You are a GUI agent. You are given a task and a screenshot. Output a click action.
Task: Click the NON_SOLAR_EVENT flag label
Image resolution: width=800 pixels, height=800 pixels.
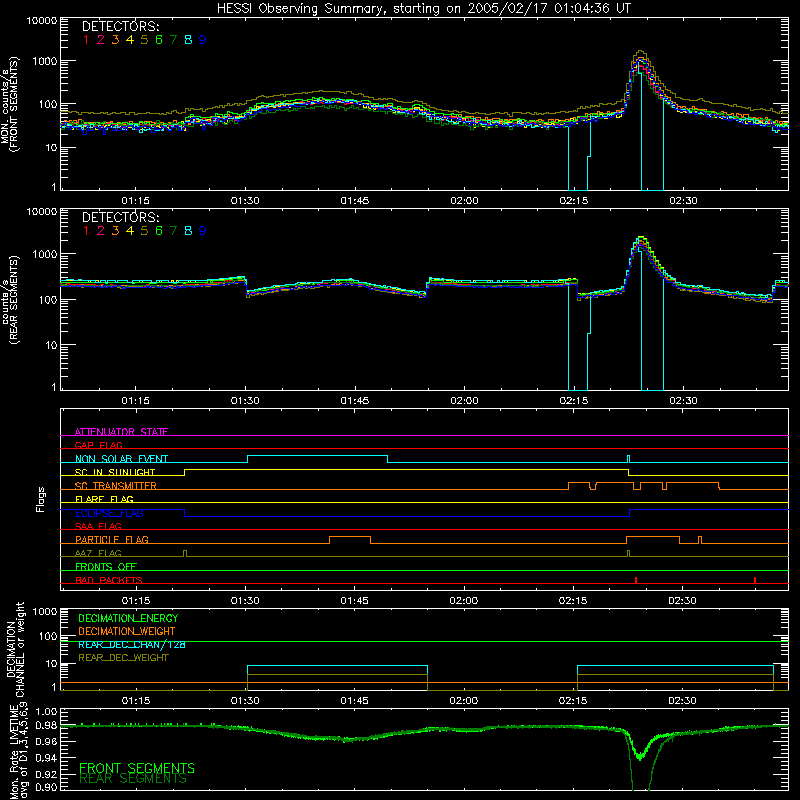pos(121,459)
